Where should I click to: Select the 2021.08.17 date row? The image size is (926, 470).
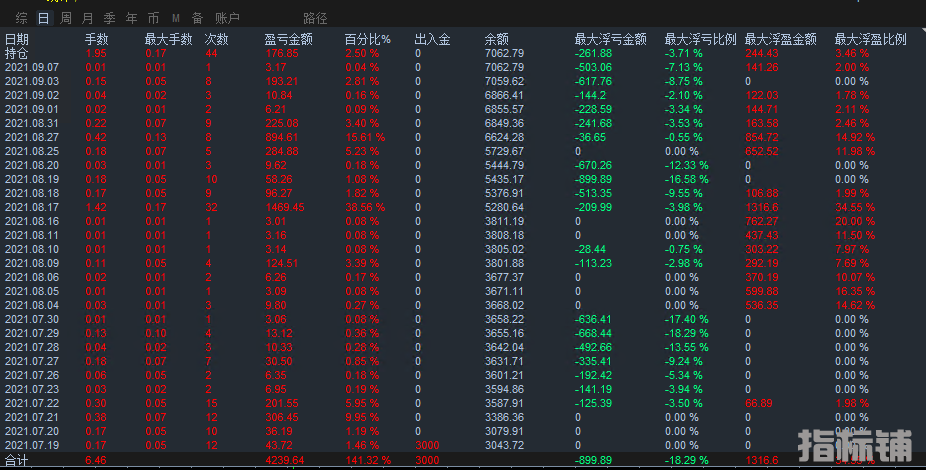32,207
